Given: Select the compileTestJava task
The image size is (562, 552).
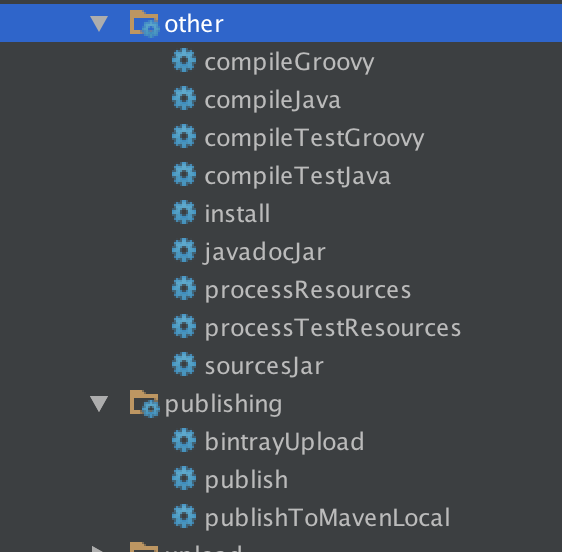Looking at the screenshot, I should pyautogui.click(x=297, y=176).
